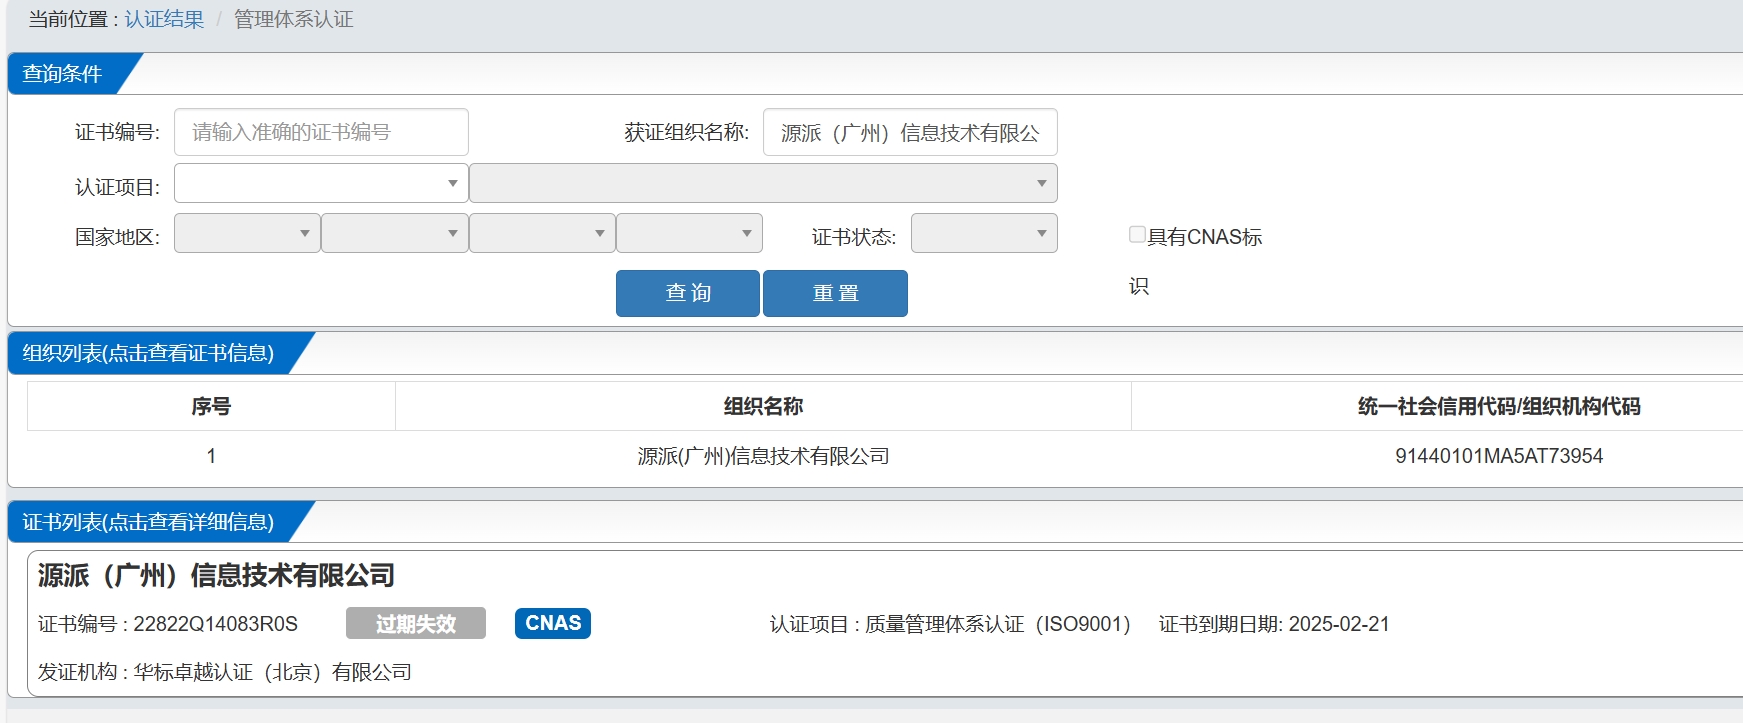Click the 查询 search button
The height and width of the screenshot is (723, 1743).
[x=688, y=293]
